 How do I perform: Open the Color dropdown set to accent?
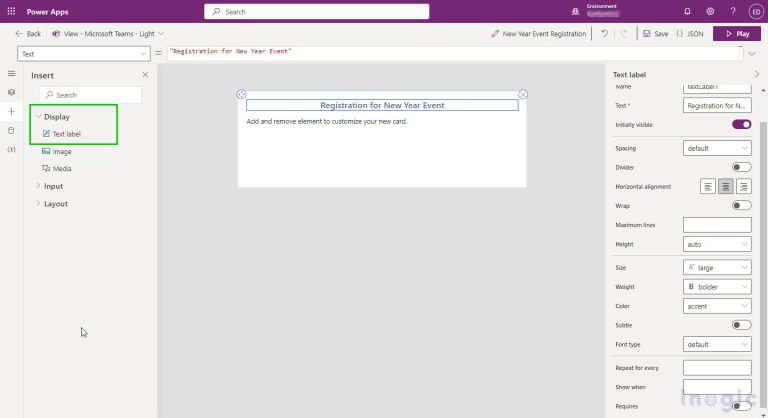coord(717,306)
